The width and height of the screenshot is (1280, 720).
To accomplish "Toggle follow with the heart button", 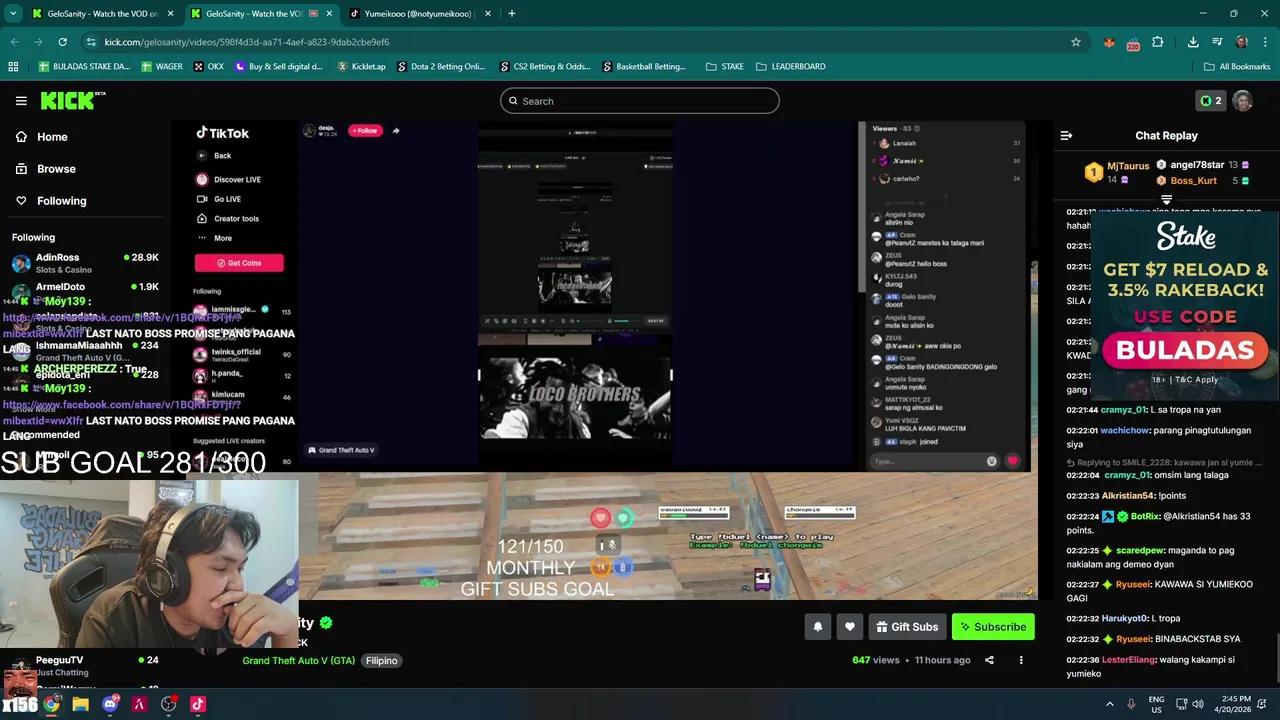I will tap(850, 627).
